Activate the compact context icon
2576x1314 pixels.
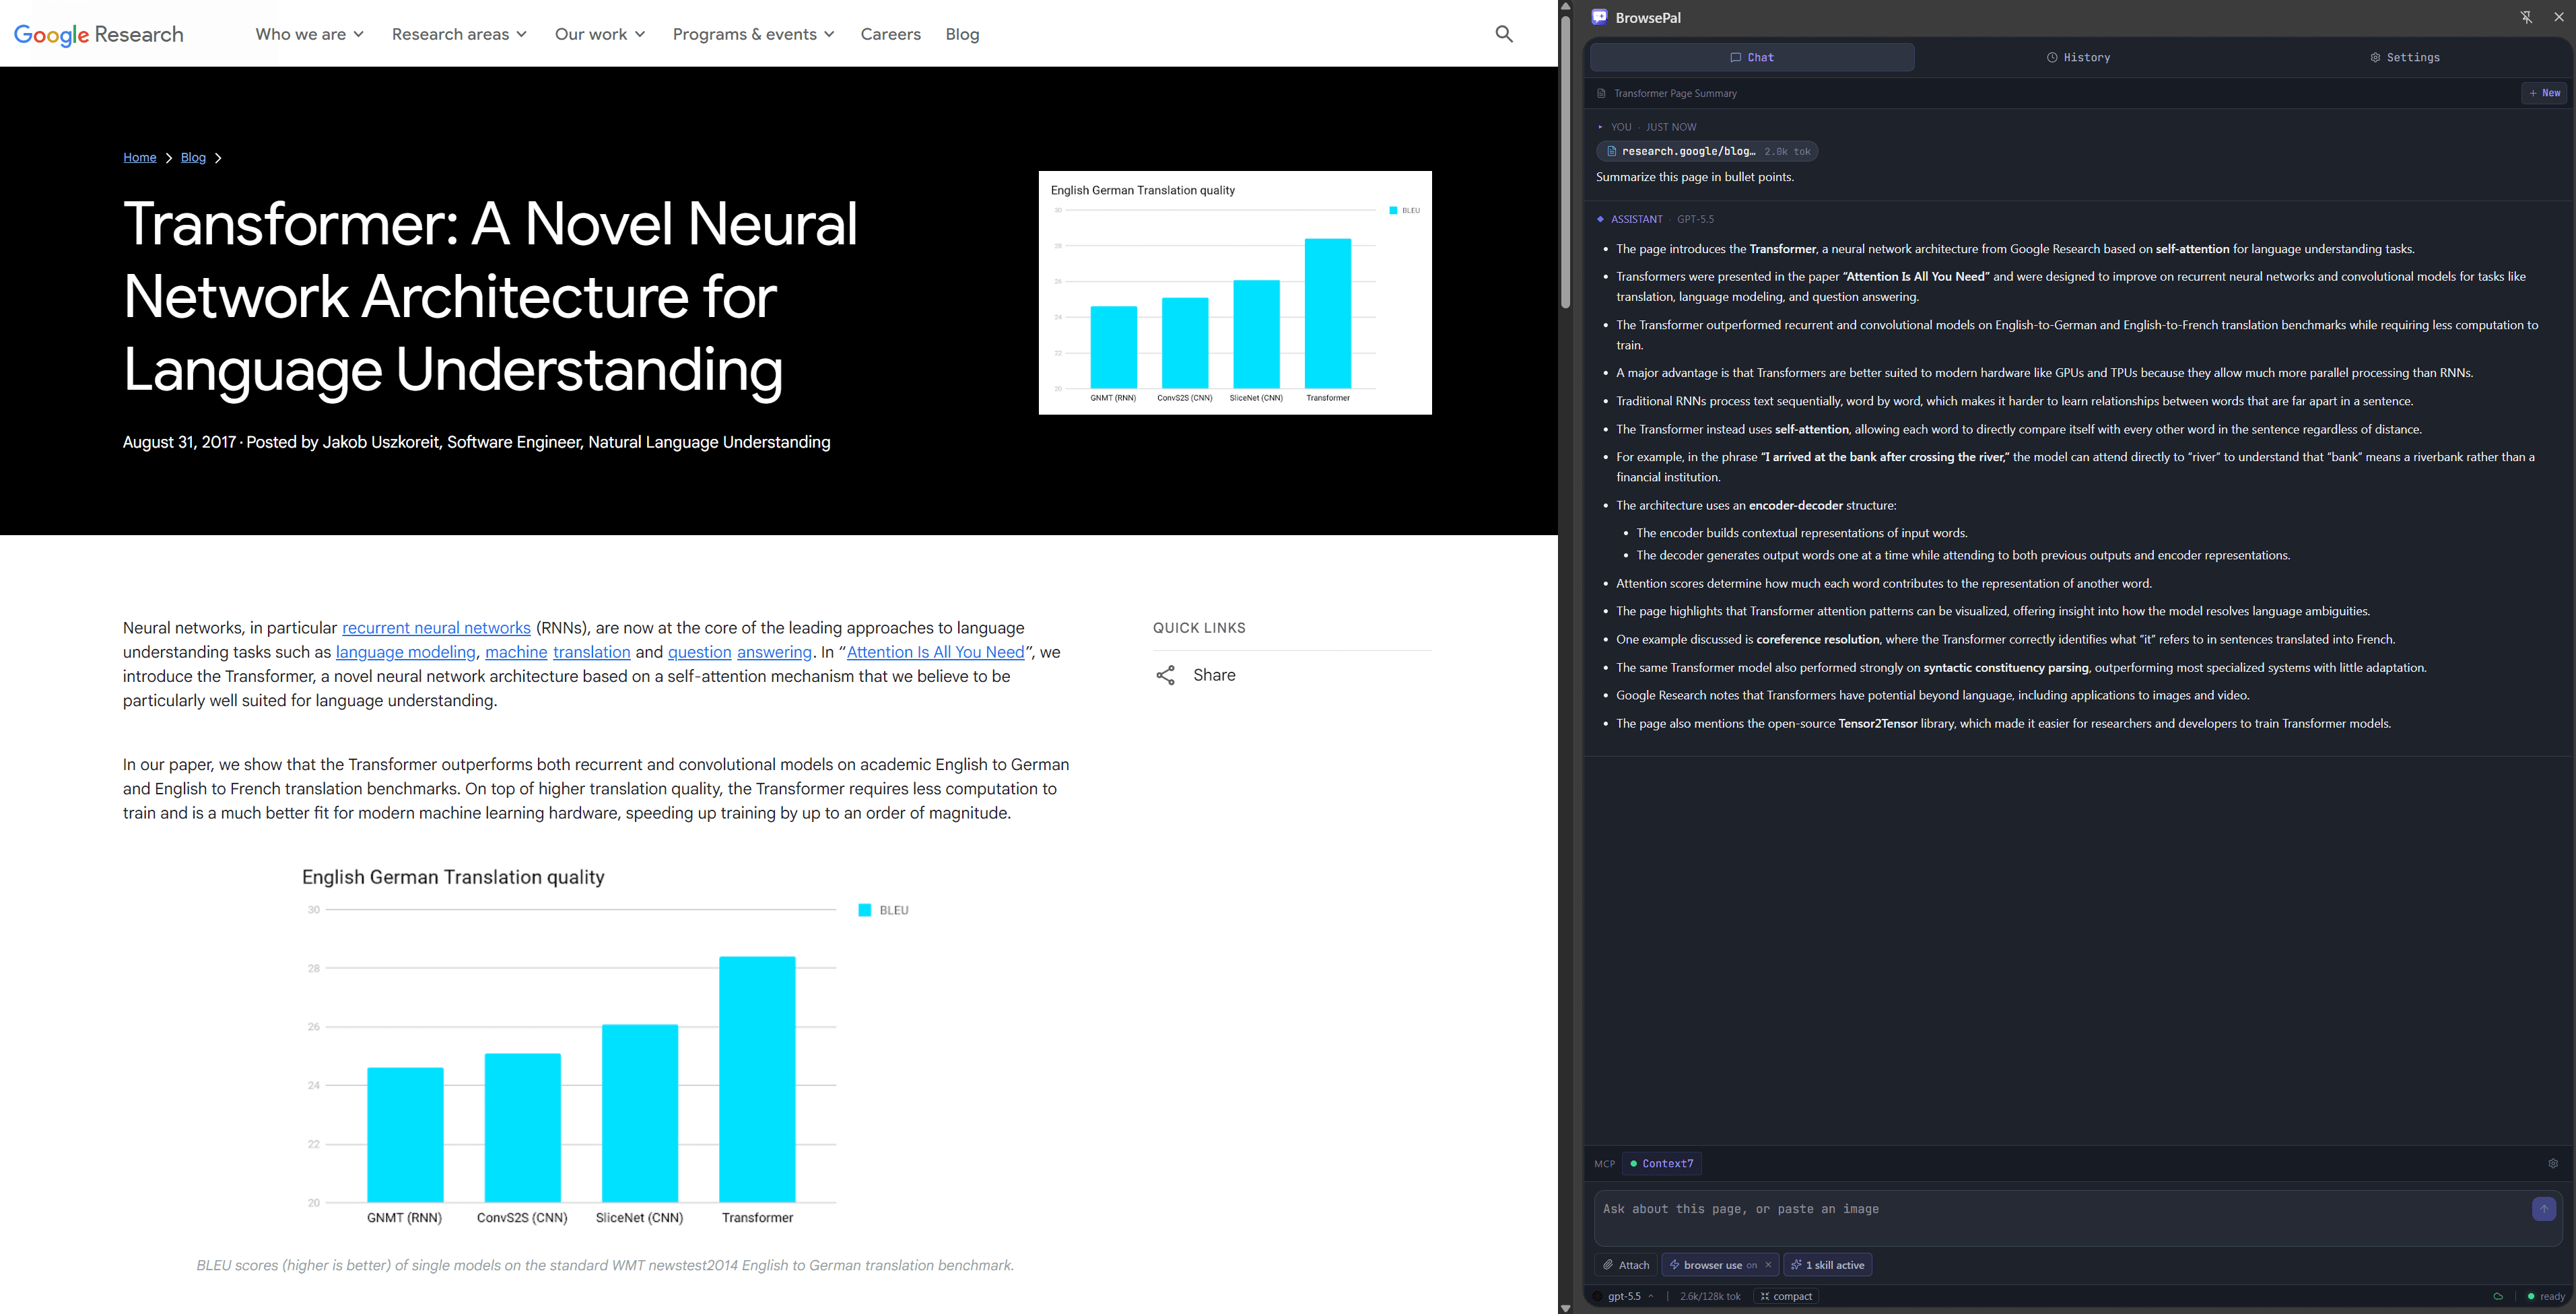pos(1786,1295)
